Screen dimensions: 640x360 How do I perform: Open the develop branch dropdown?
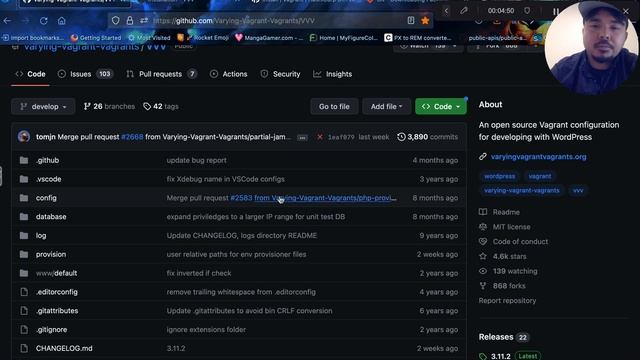[x=43, y=107]
